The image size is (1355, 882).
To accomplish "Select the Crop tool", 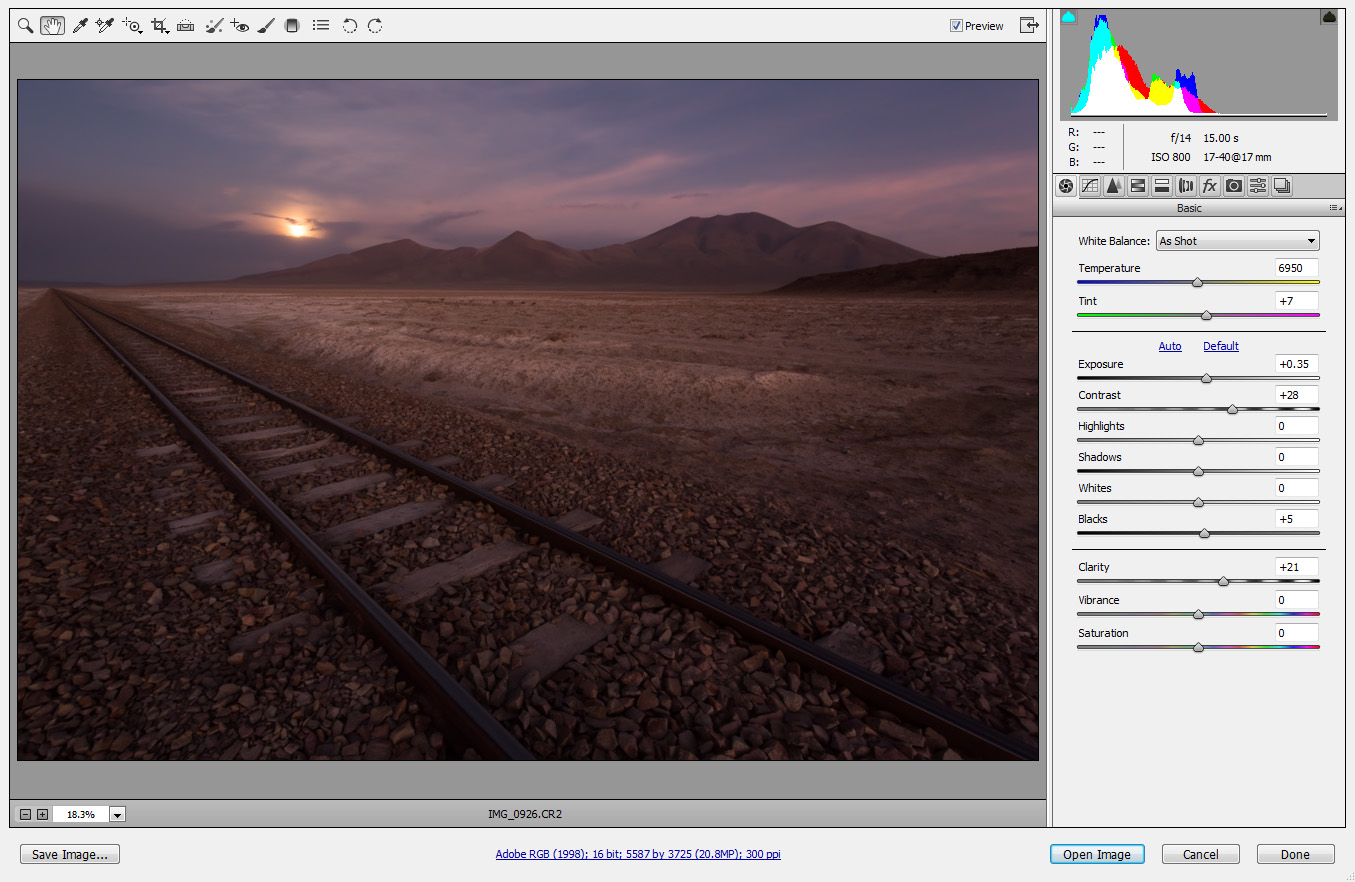I will coord(158,26).
